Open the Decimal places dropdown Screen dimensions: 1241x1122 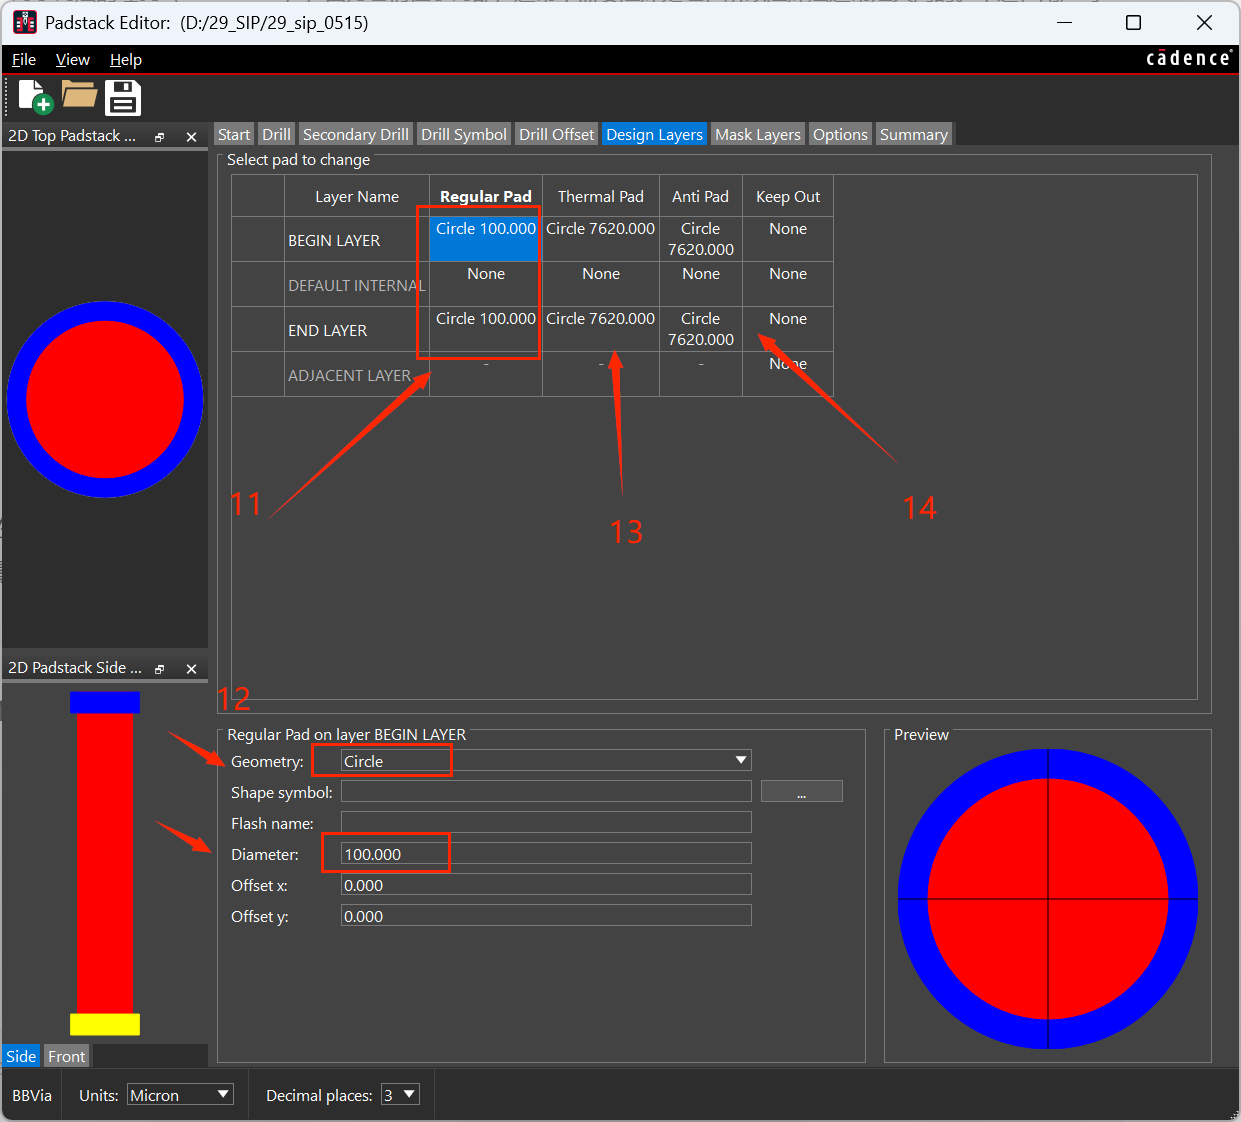[x=400, y=1094]
